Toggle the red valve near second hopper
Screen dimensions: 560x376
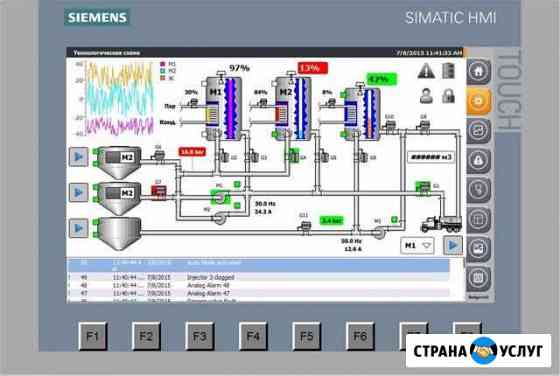pos(159,191)
